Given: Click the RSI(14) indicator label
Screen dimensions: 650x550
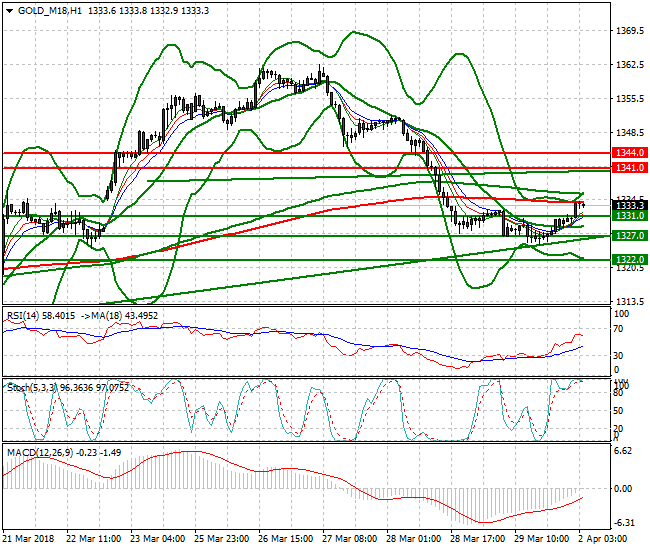Looking at the screenshot, I should pos(23,316).
